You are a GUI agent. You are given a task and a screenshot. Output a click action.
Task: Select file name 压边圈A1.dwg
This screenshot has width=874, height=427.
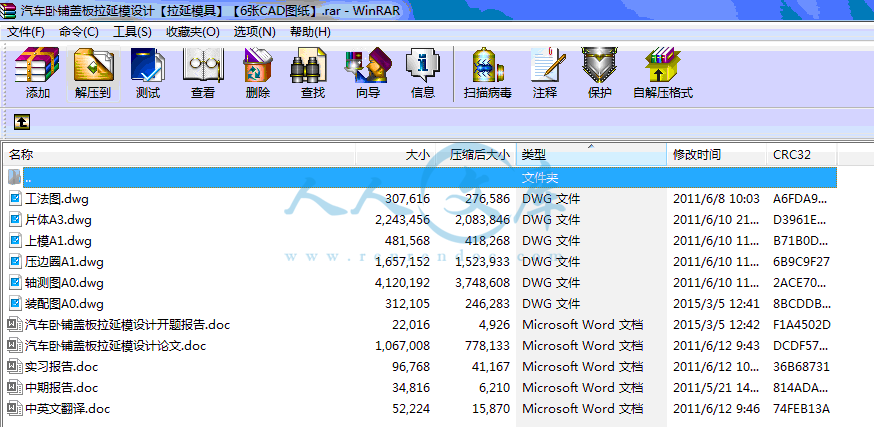coord(64,261)
